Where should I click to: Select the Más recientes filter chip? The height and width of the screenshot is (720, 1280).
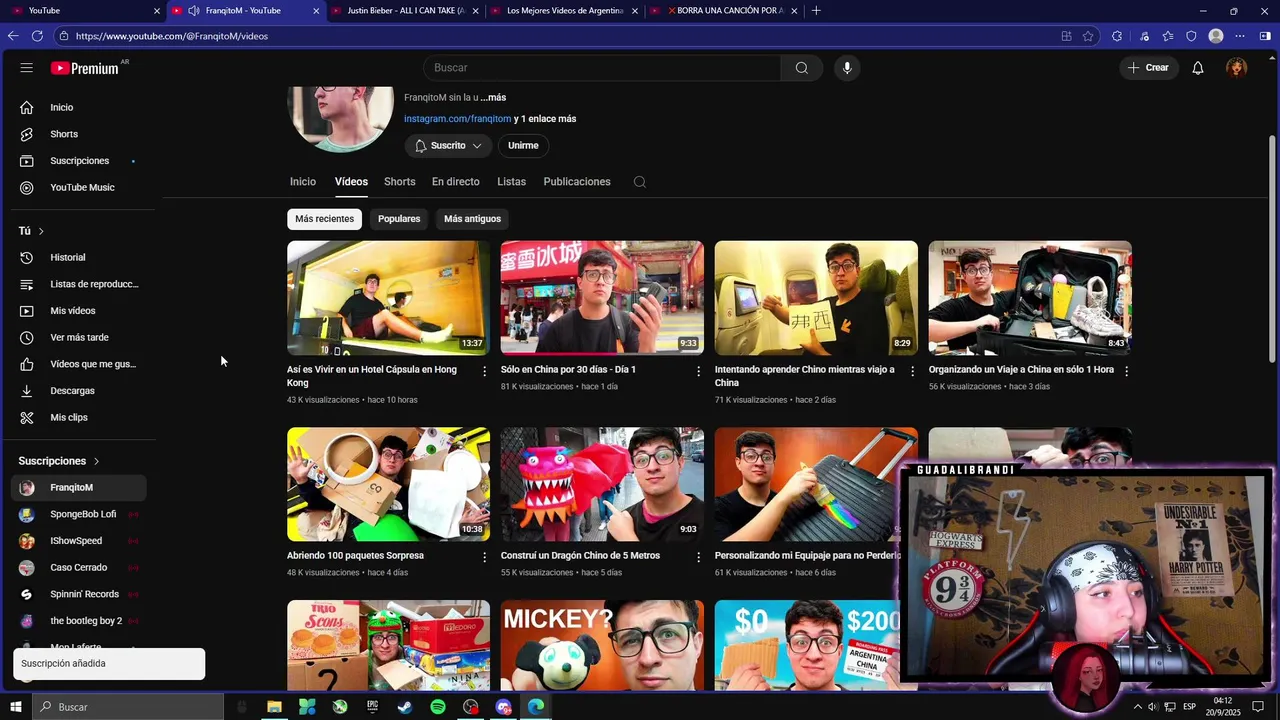click(324, 219)
